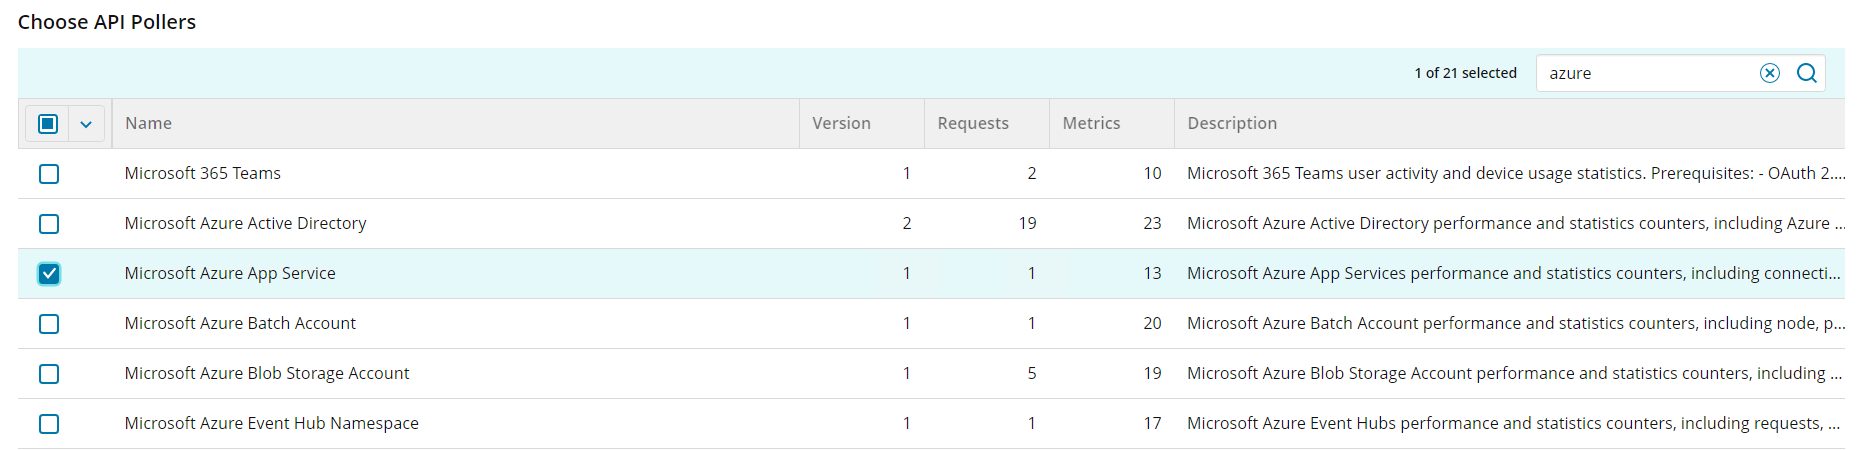This screenshot has height=450, width=1857.
Task: Click the Choose API Pollers heading
Action: [107, 22]
